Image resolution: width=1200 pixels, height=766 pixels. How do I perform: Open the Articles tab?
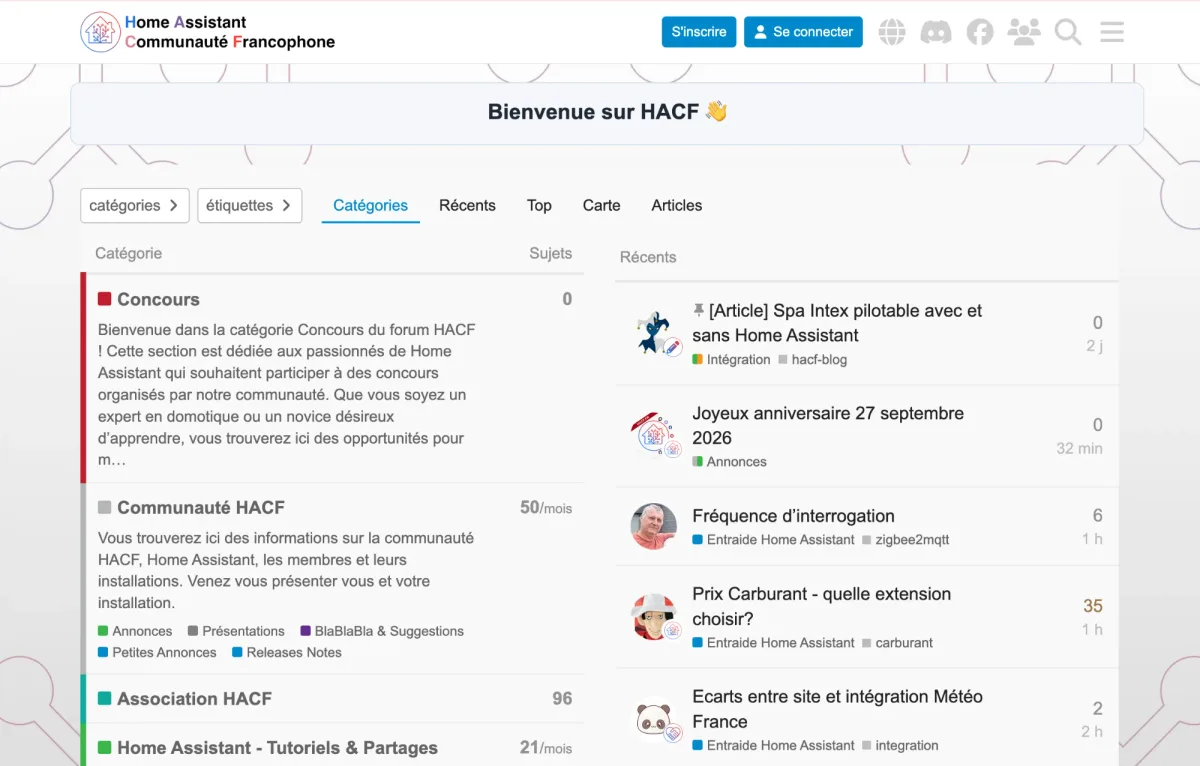[x=677, y=205]
